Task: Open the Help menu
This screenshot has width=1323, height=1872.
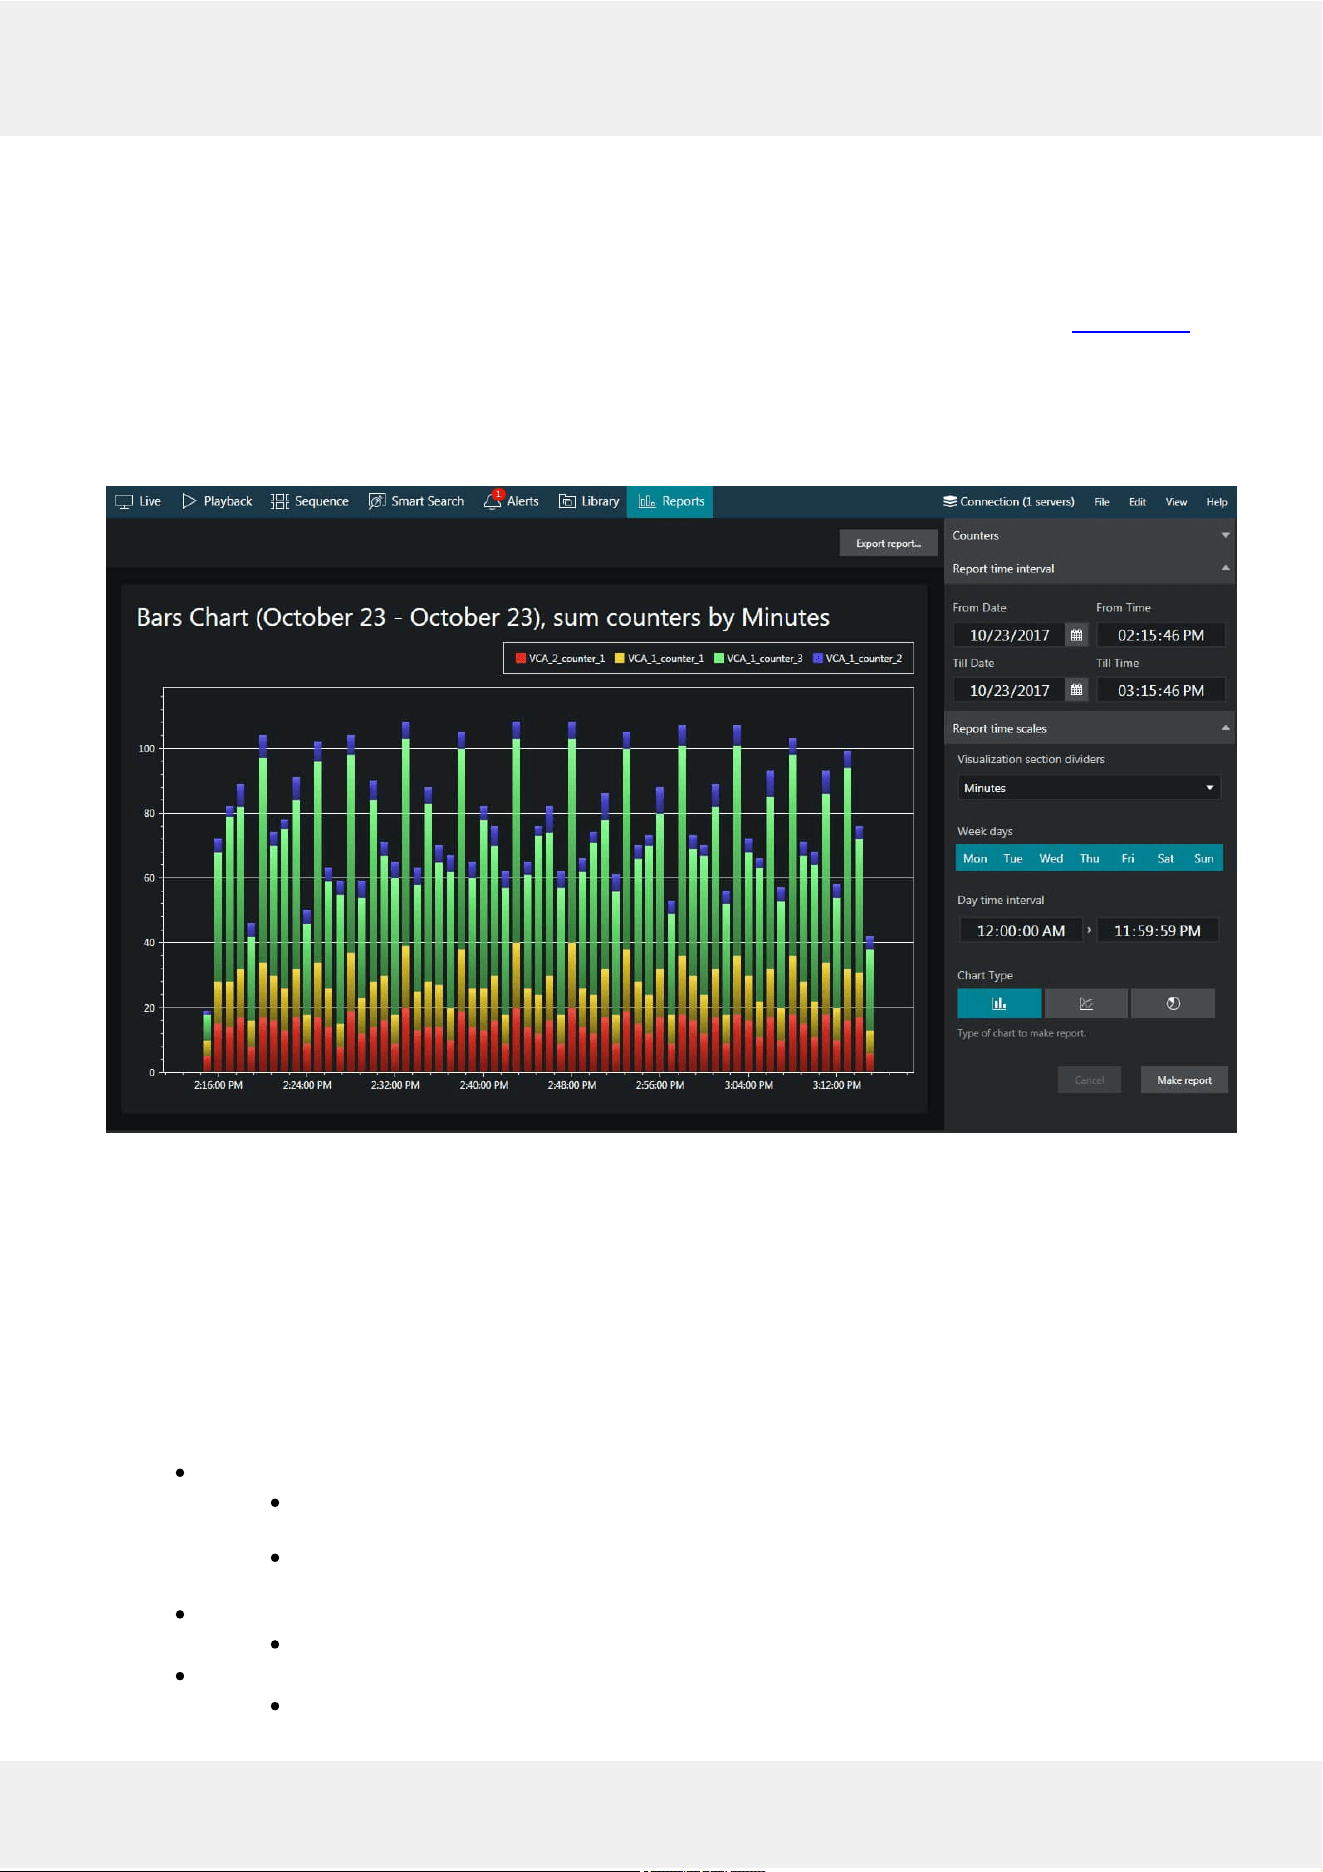Action: 1217,502
